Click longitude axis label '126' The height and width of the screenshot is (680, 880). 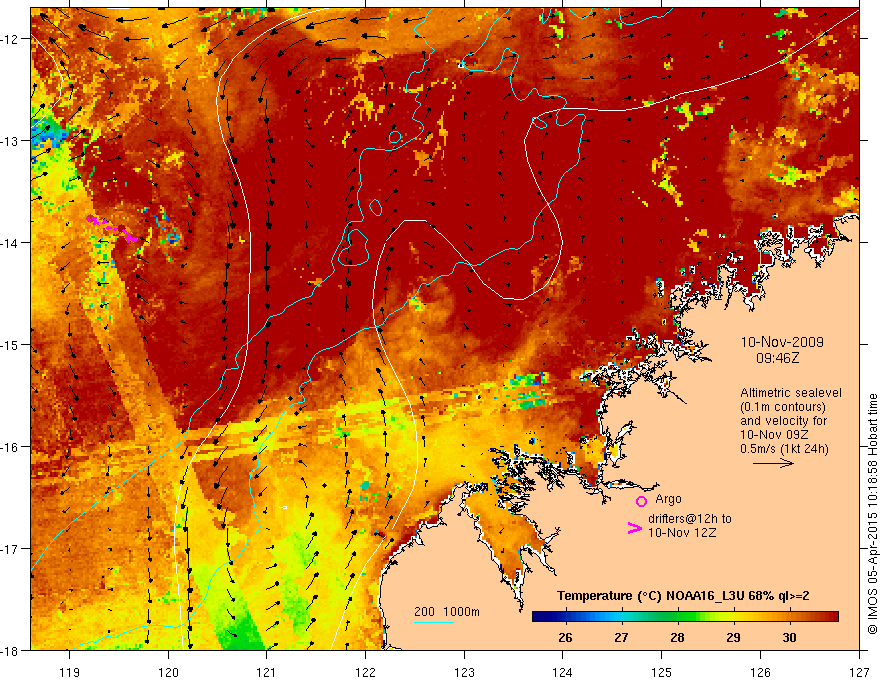(760, 672)
